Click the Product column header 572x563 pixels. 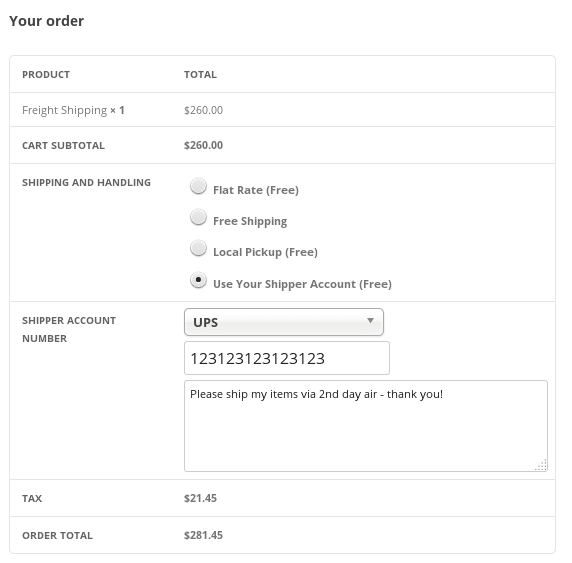click(46, 74)
